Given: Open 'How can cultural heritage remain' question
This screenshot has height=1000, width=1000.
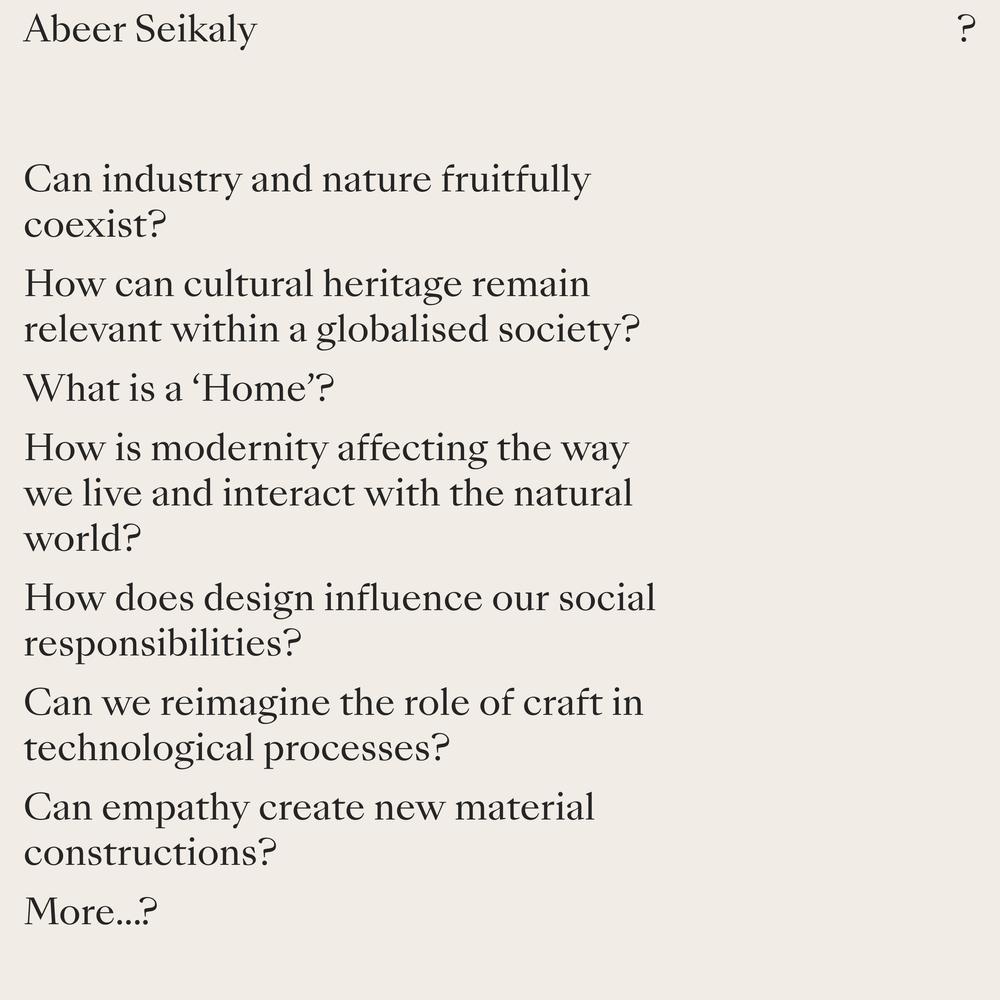Looking at the screenshot, I should coord(307,284).
